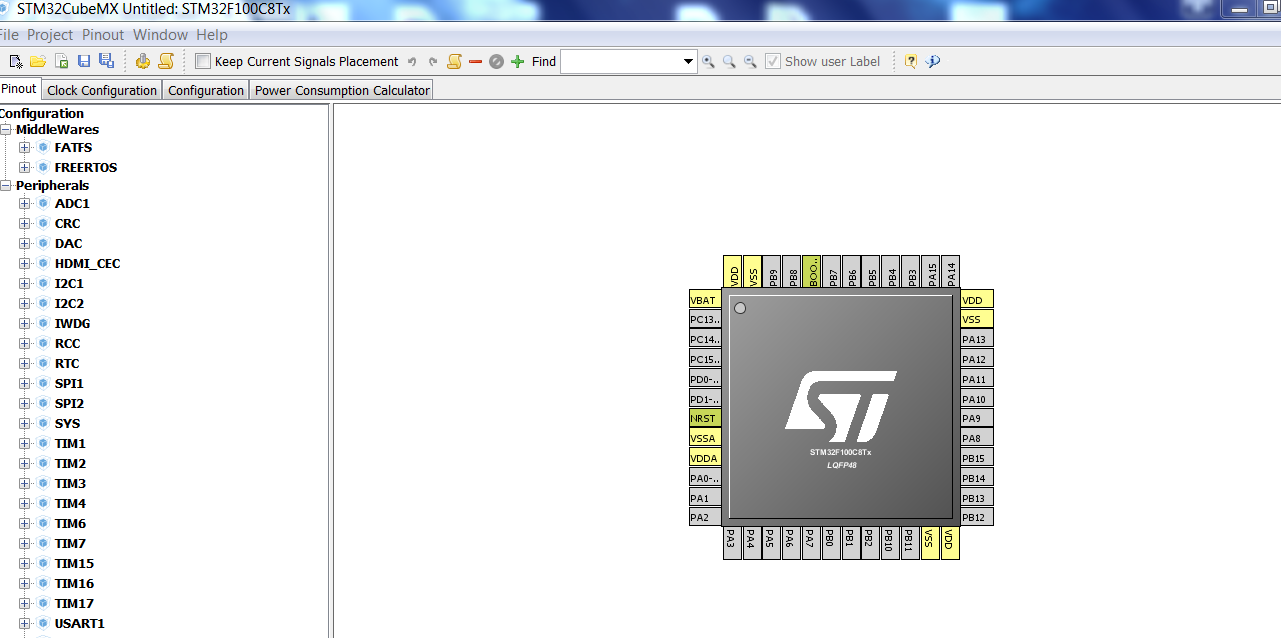Switch to the Configuration tab
The width and height of the screenshot is (1281, 638).
[206, 90]
